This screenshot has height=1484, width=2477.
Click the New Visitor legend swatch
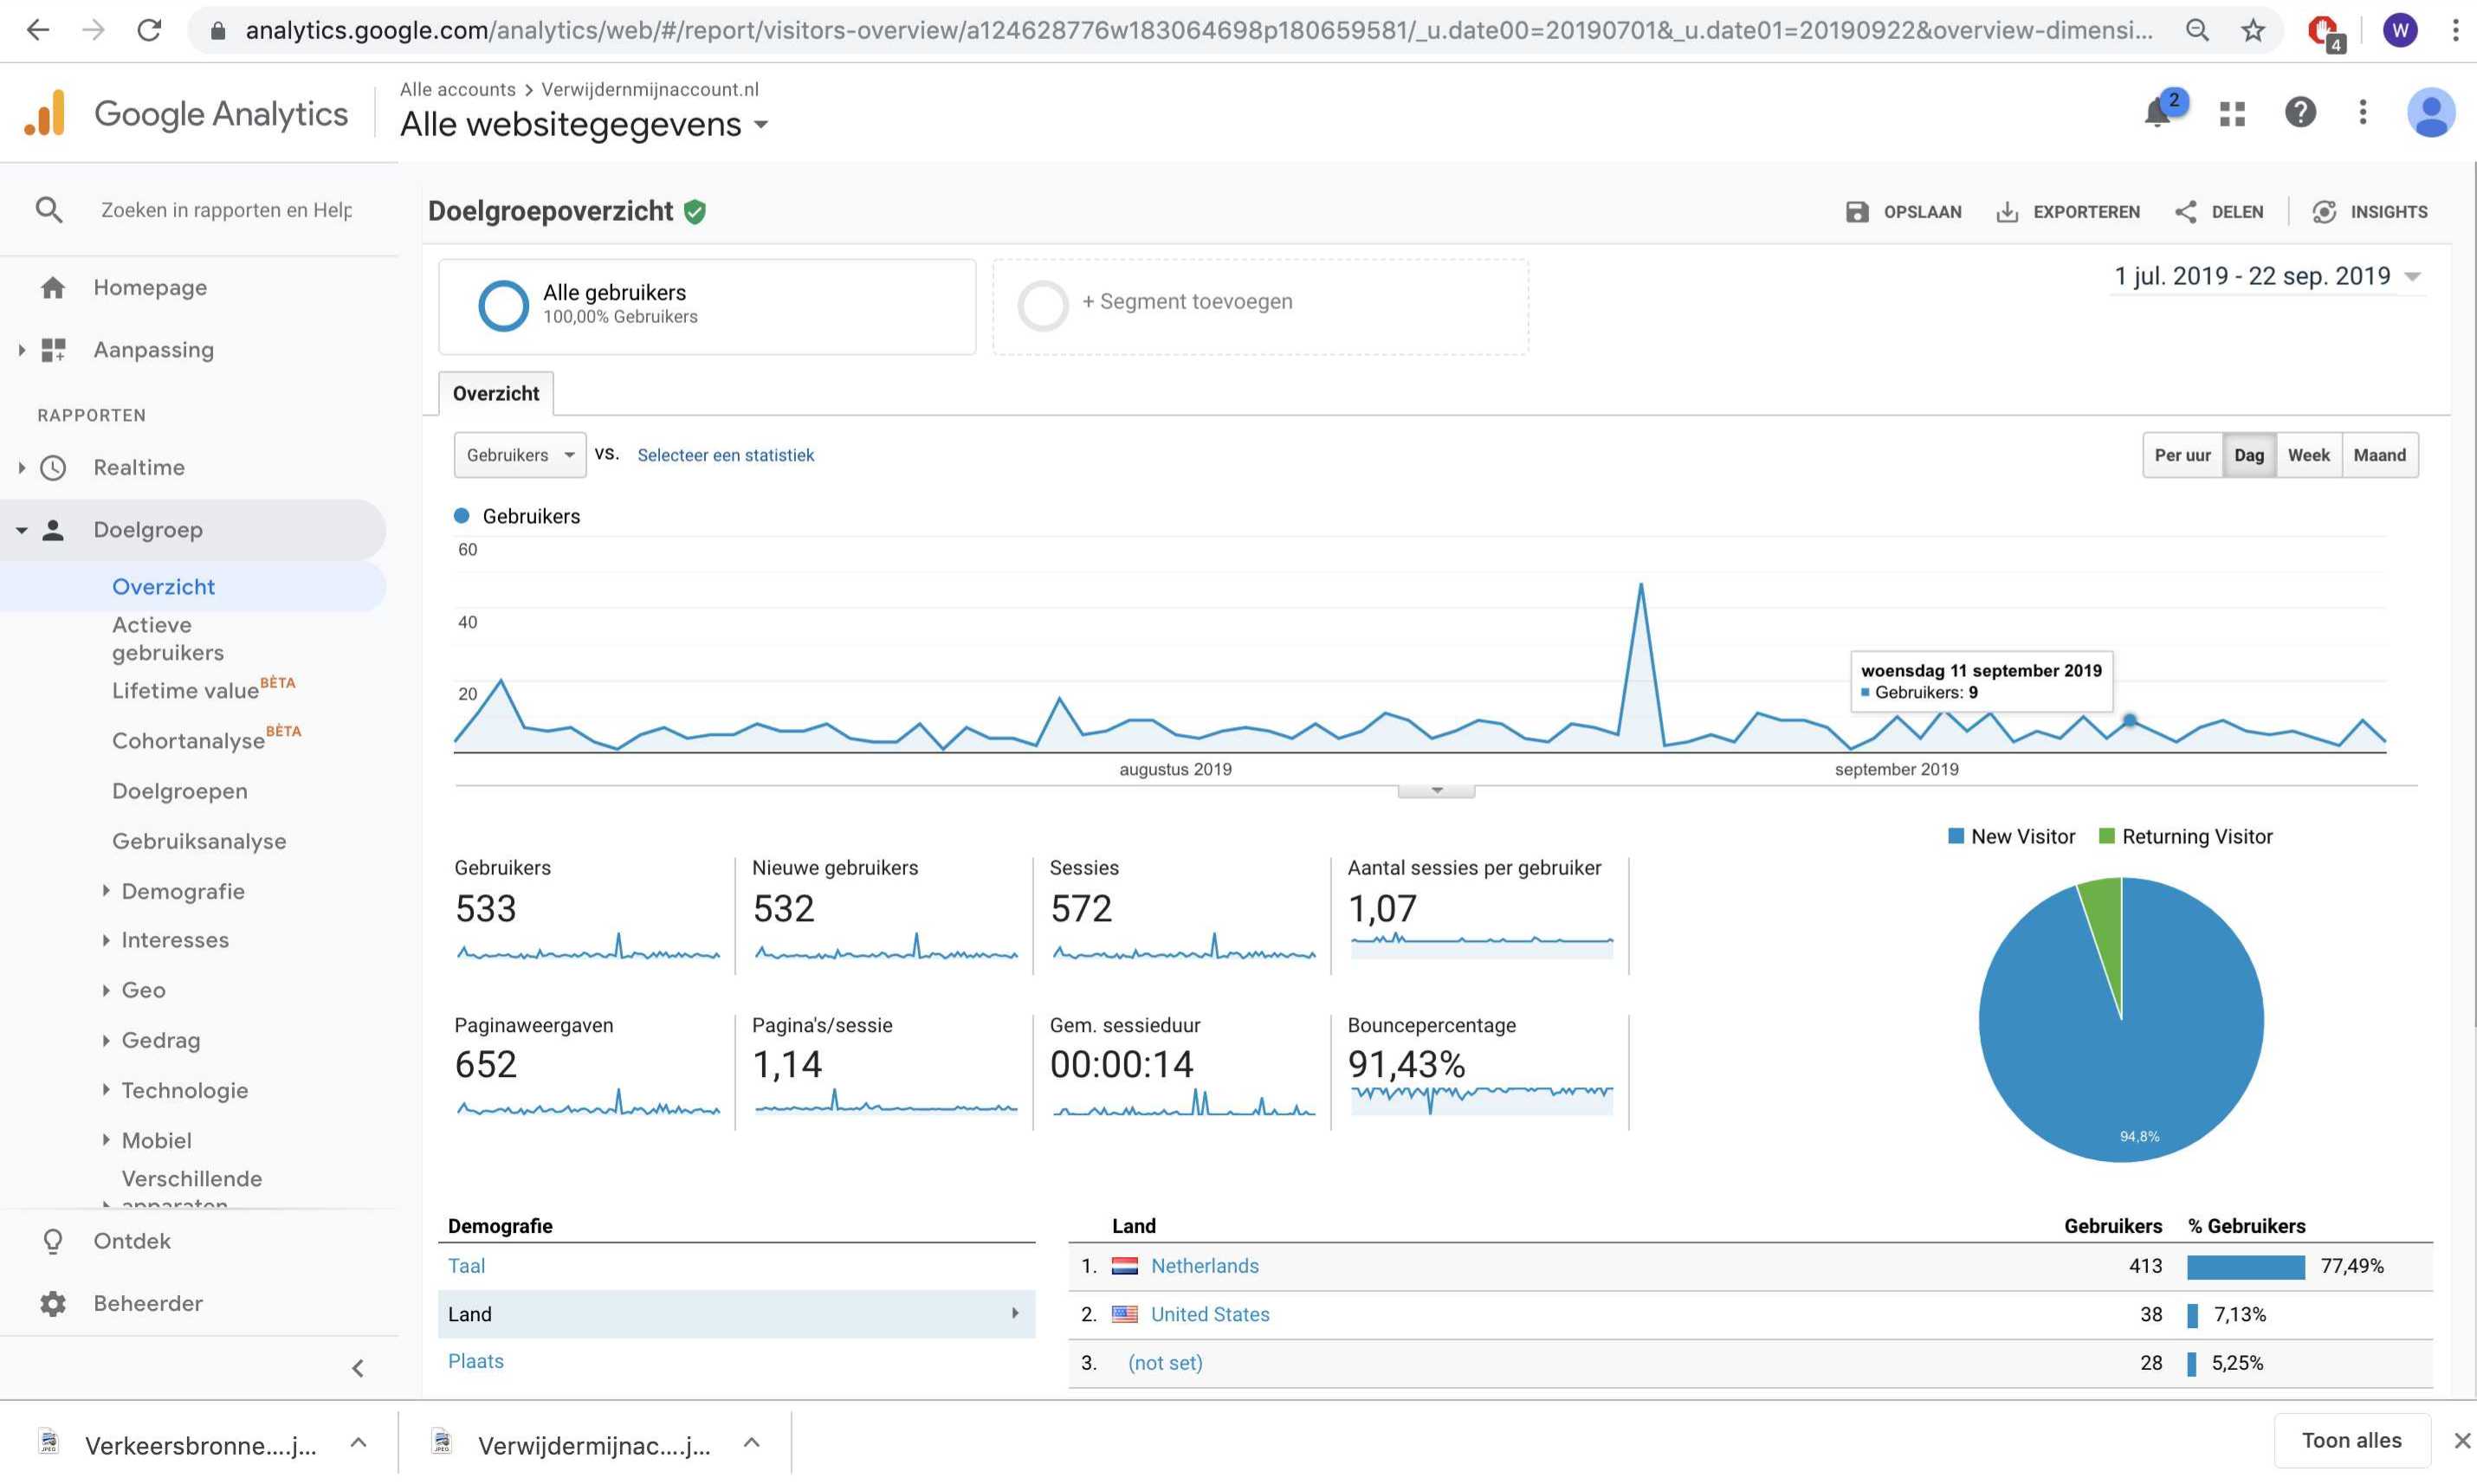[1956, 836]
